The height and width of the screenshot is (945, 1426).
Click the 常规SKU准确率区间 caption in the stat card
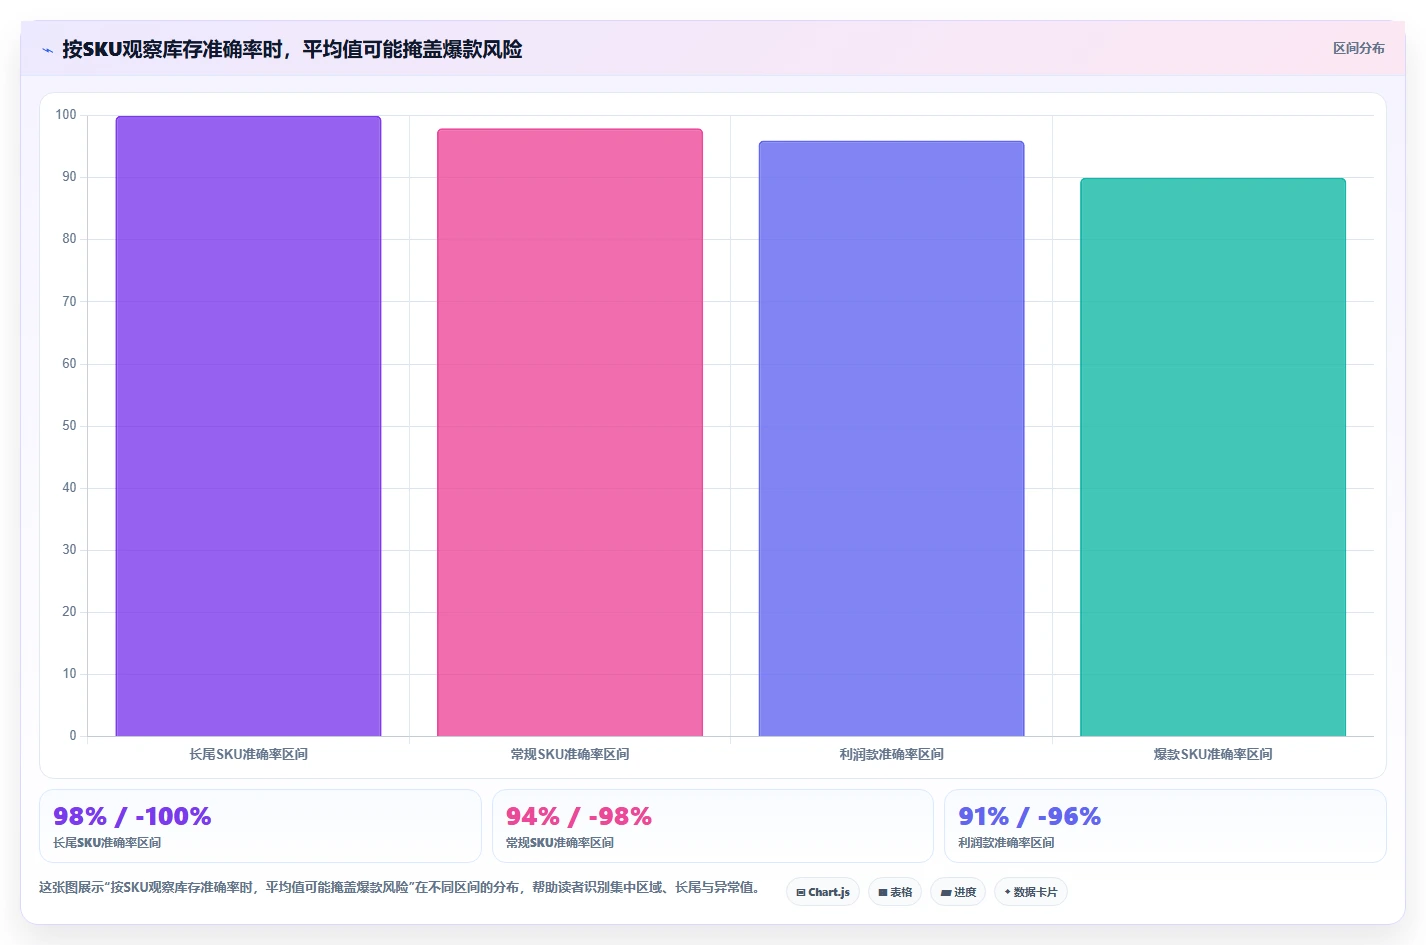[560, 843]
